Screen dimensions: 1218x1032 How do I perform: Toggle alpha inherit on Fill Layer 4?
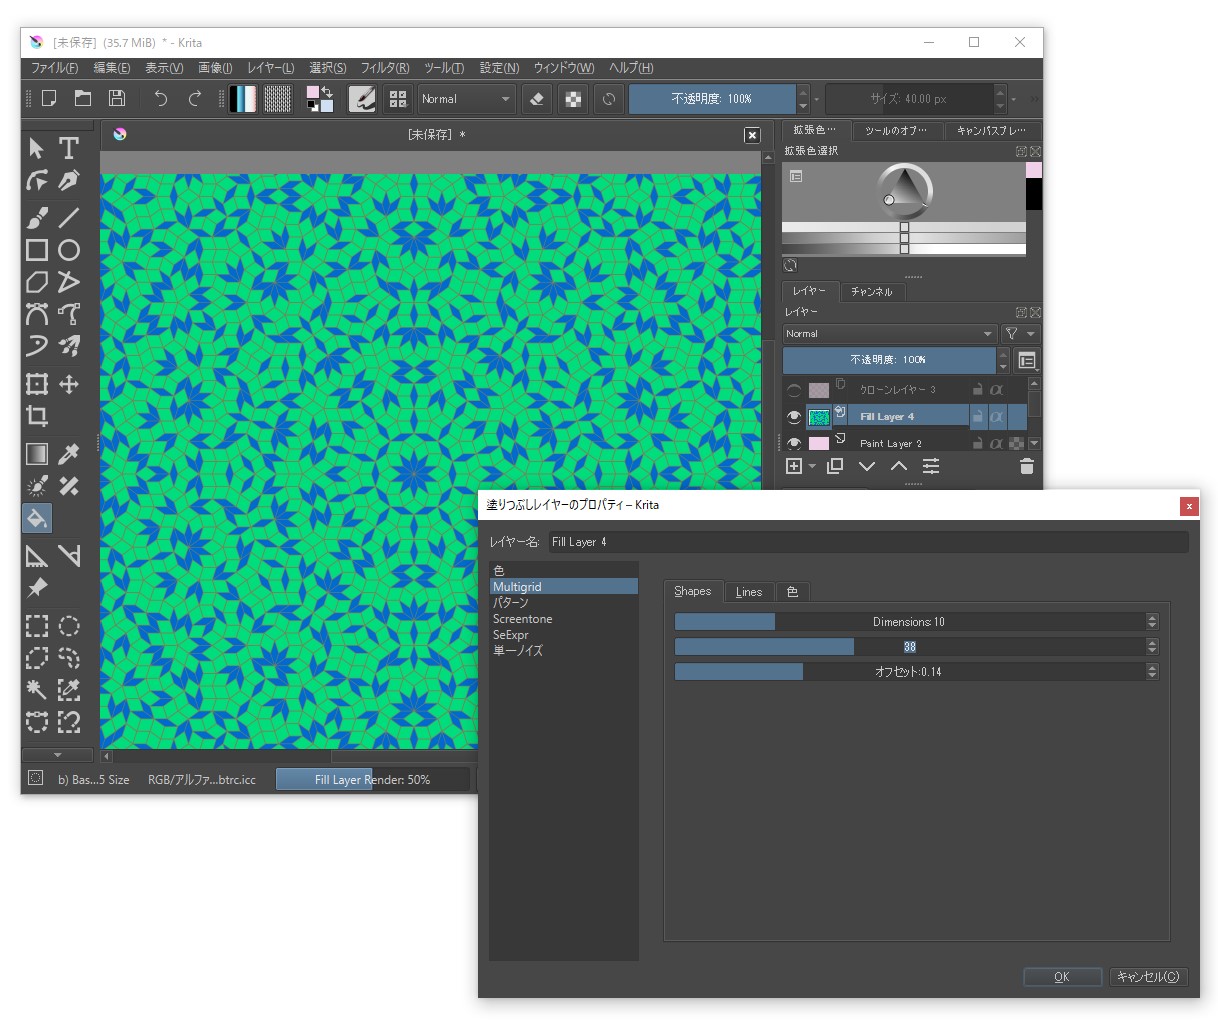click(x=996, y=416)
